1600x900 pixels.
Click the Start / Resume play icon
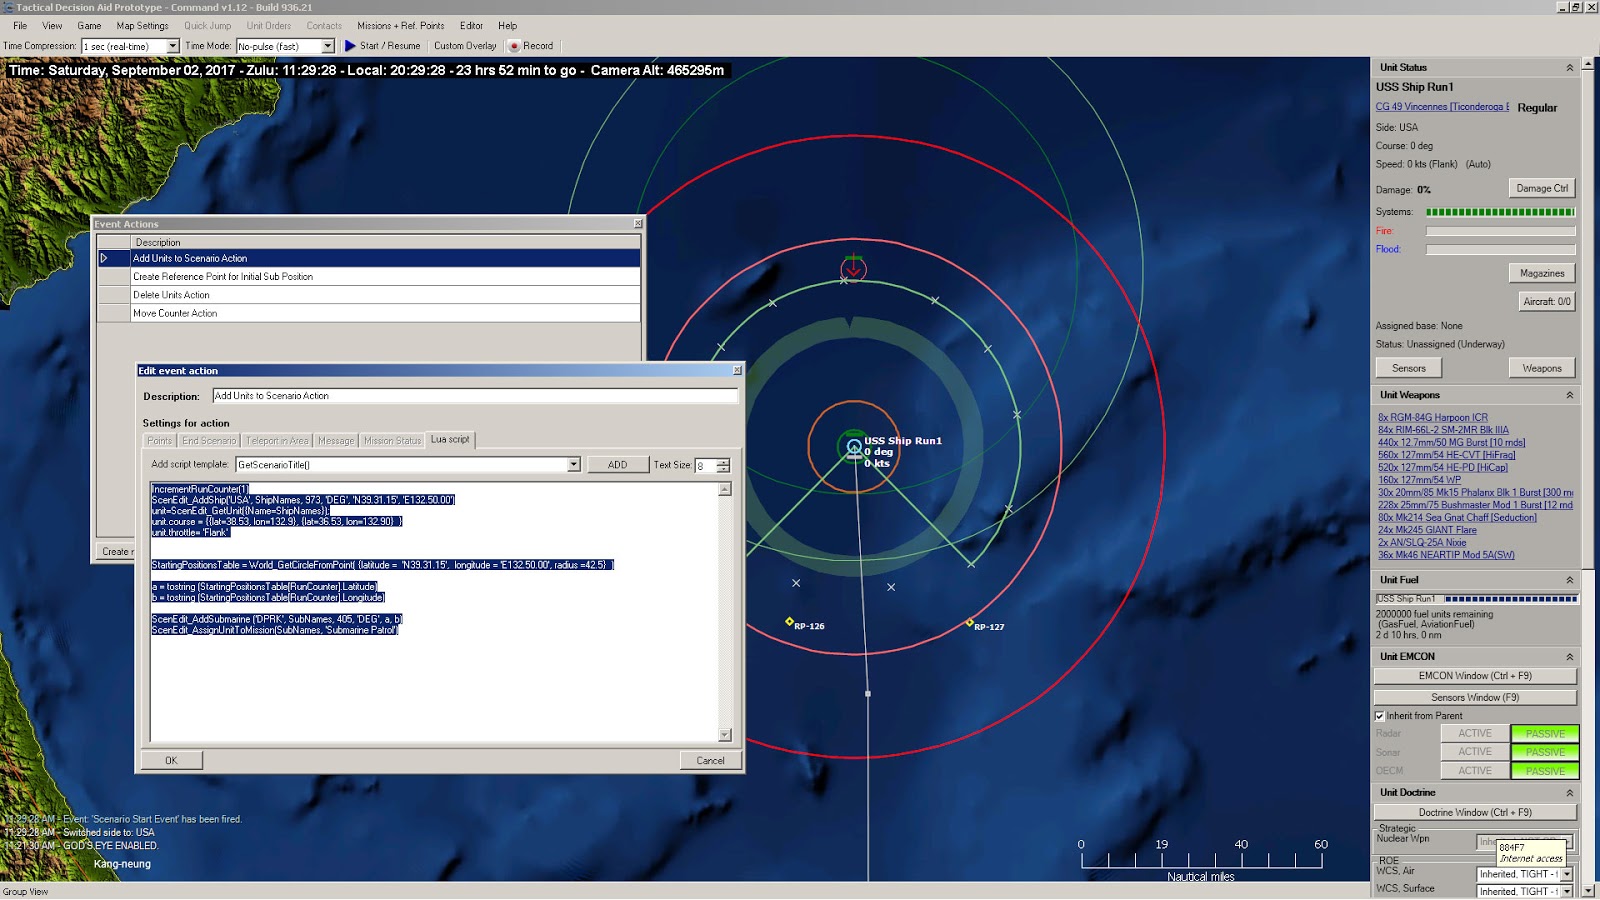click(x=350, y=46)
